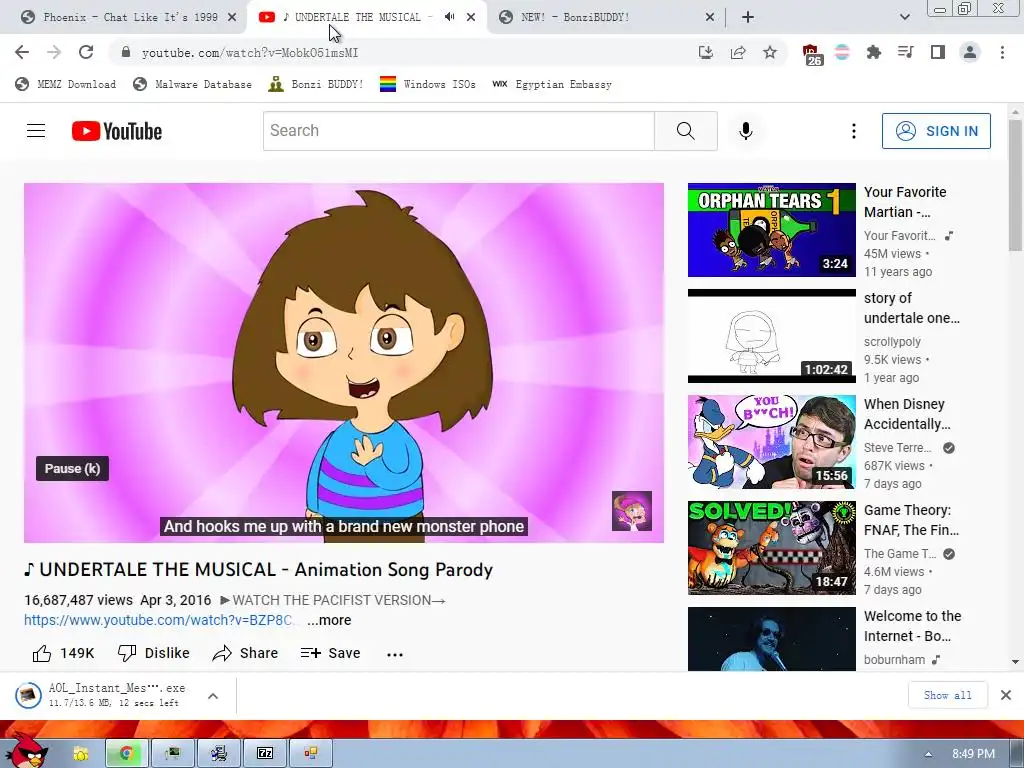Open the Malware Database bookmark

click(x=192, y=84)
